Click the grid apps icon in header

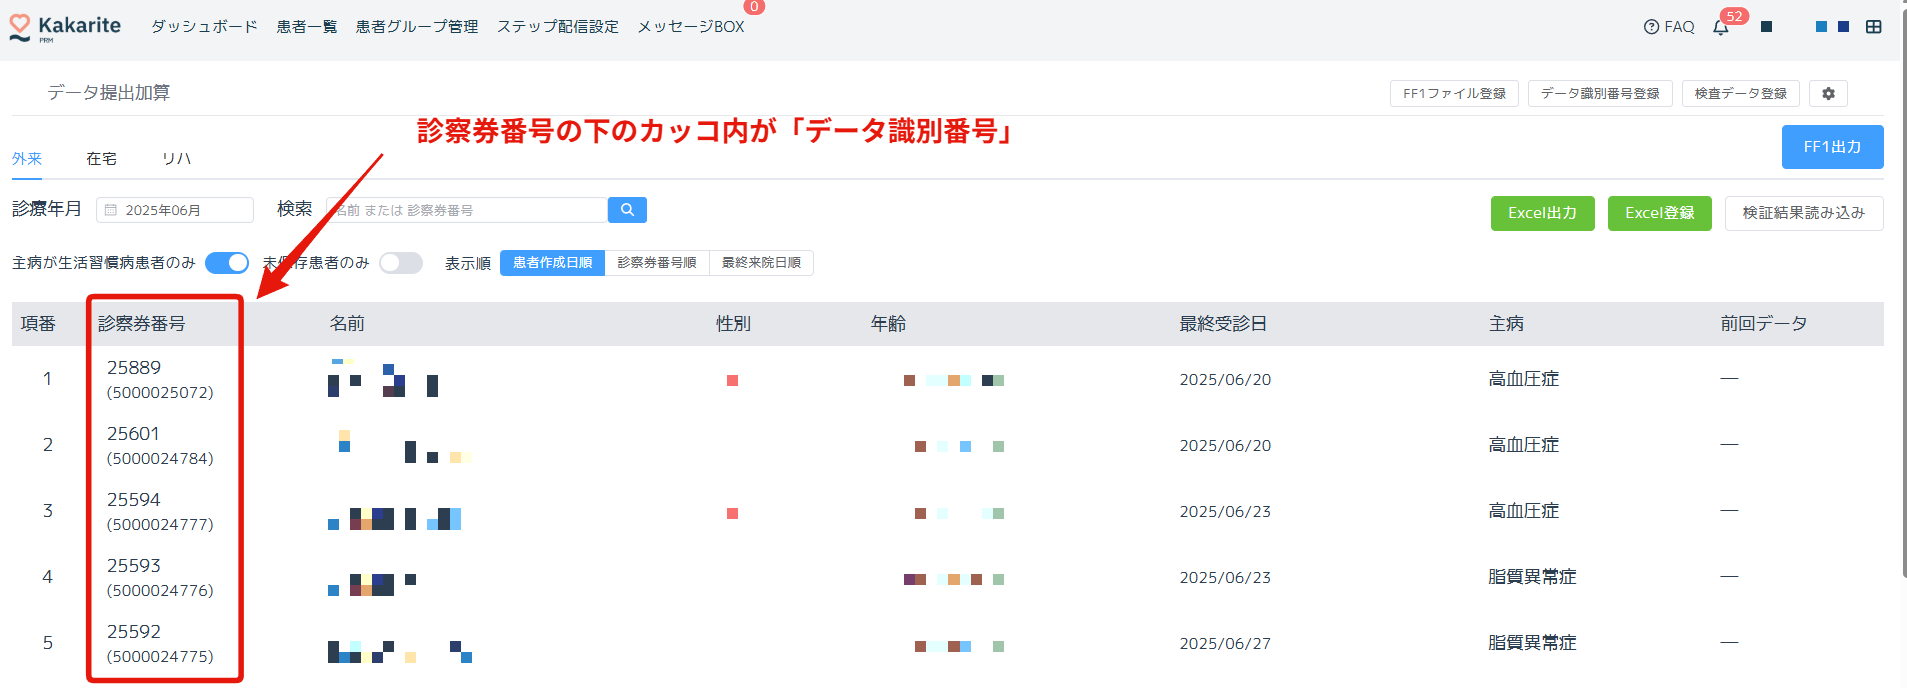pos(1873,27)
